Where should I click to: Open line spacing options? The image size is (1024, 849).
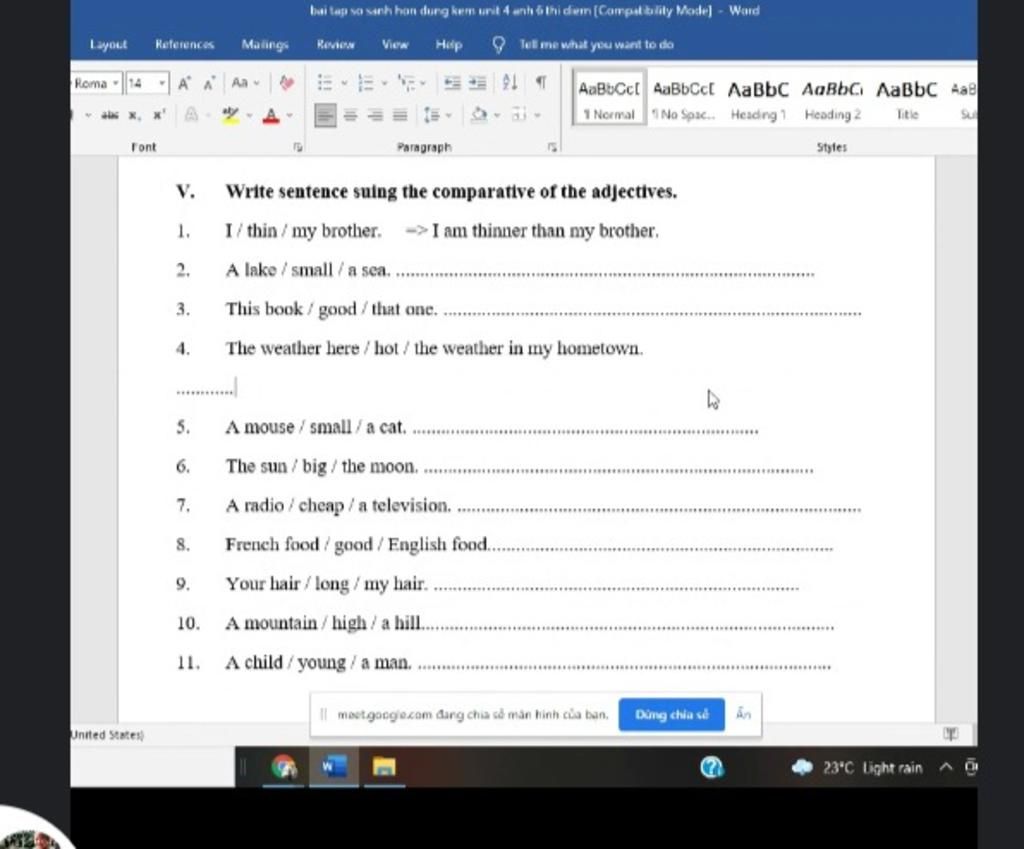(x=432, y=116)
